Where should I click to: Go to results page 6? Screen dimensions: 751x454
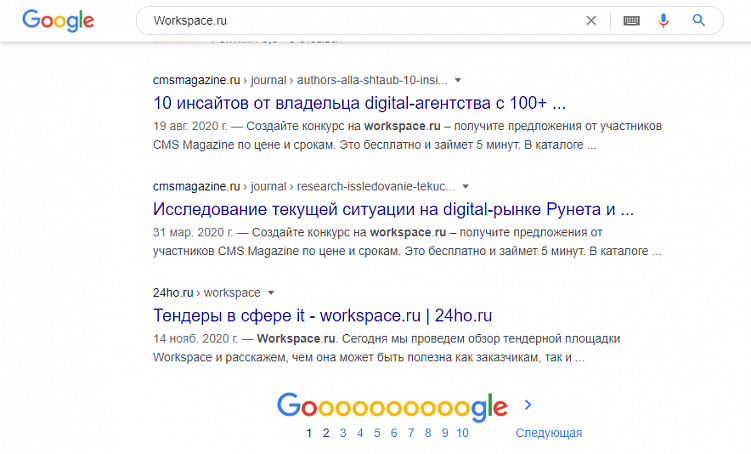click(x=394, y=433)
